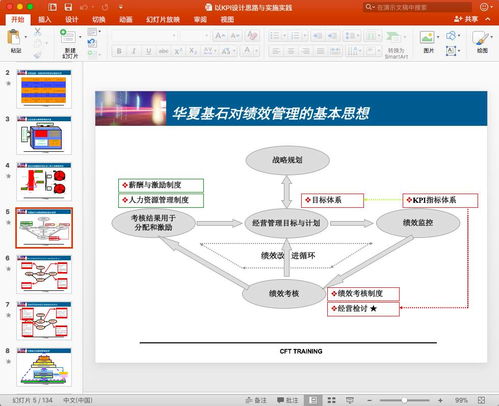Open the slide Layout dropdown
The height and width of the screenshot is (406, 499).
pyautogui.click(x=94, y=32)
